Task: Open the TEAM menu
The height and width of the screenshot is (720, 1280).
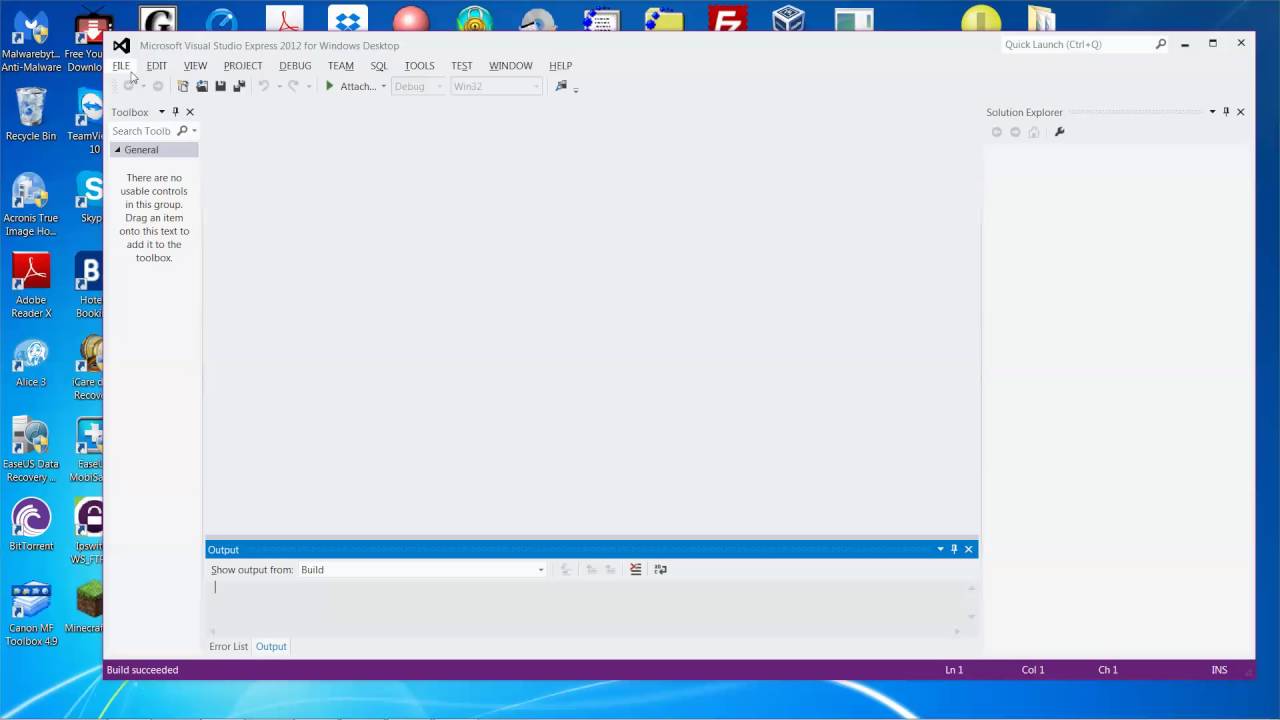Action: (x=341, y=66)
